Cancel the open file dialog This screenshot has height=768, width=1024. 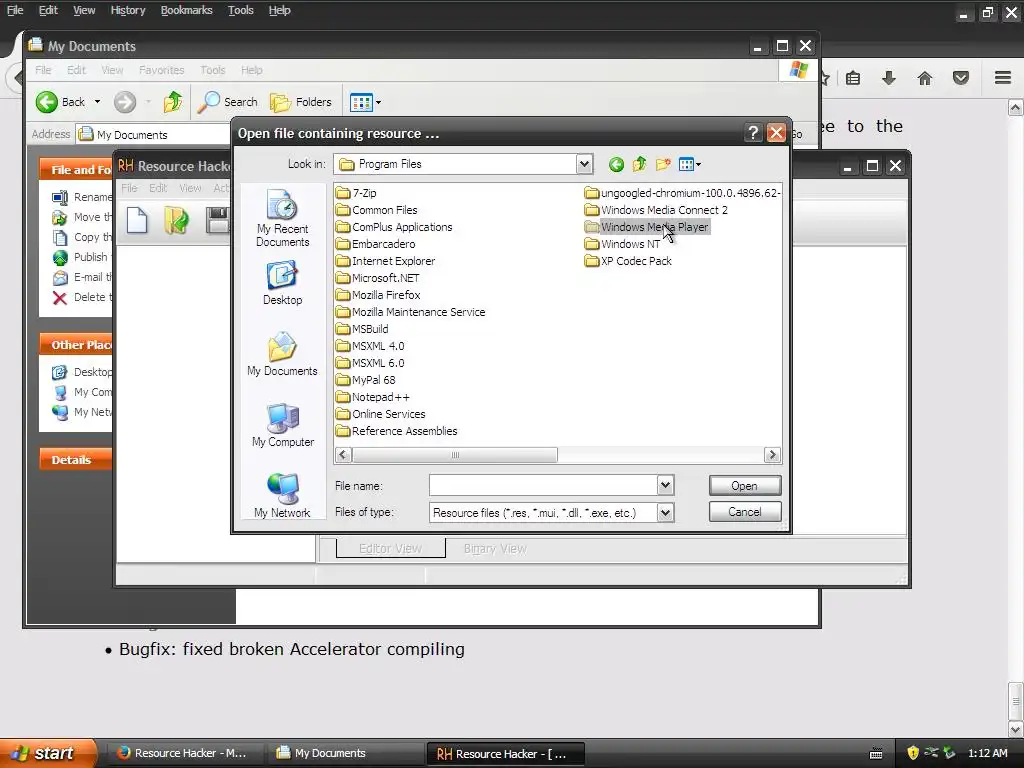tap(744, 512)
